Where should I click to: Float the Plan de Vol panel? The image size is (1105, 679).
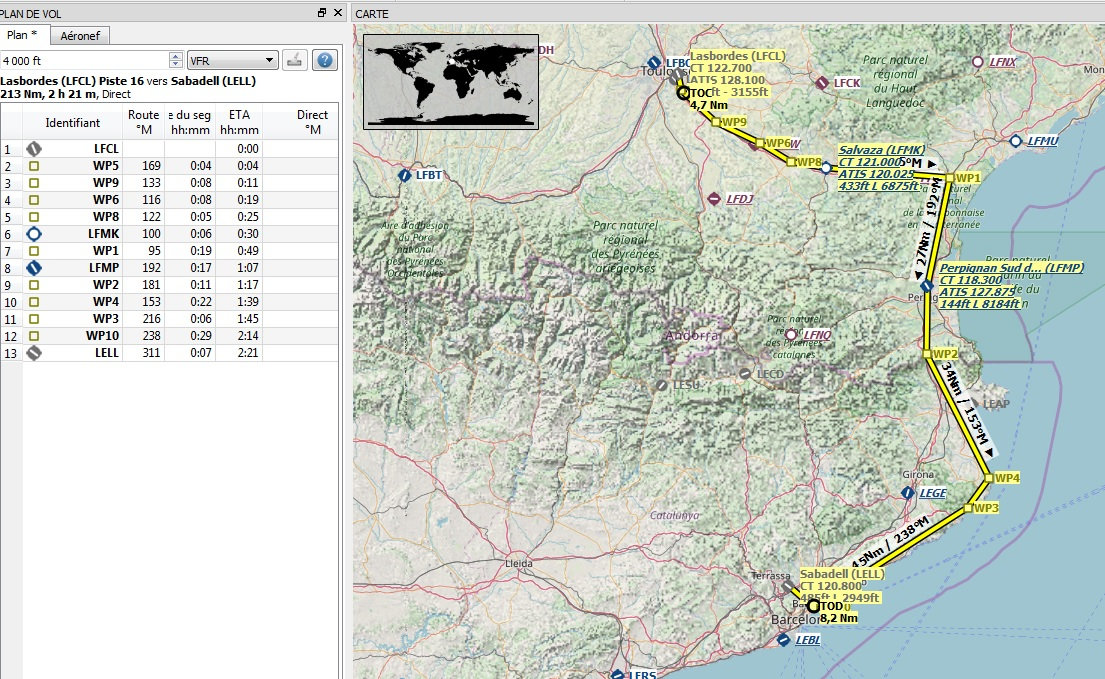click(x=322, y=12)
